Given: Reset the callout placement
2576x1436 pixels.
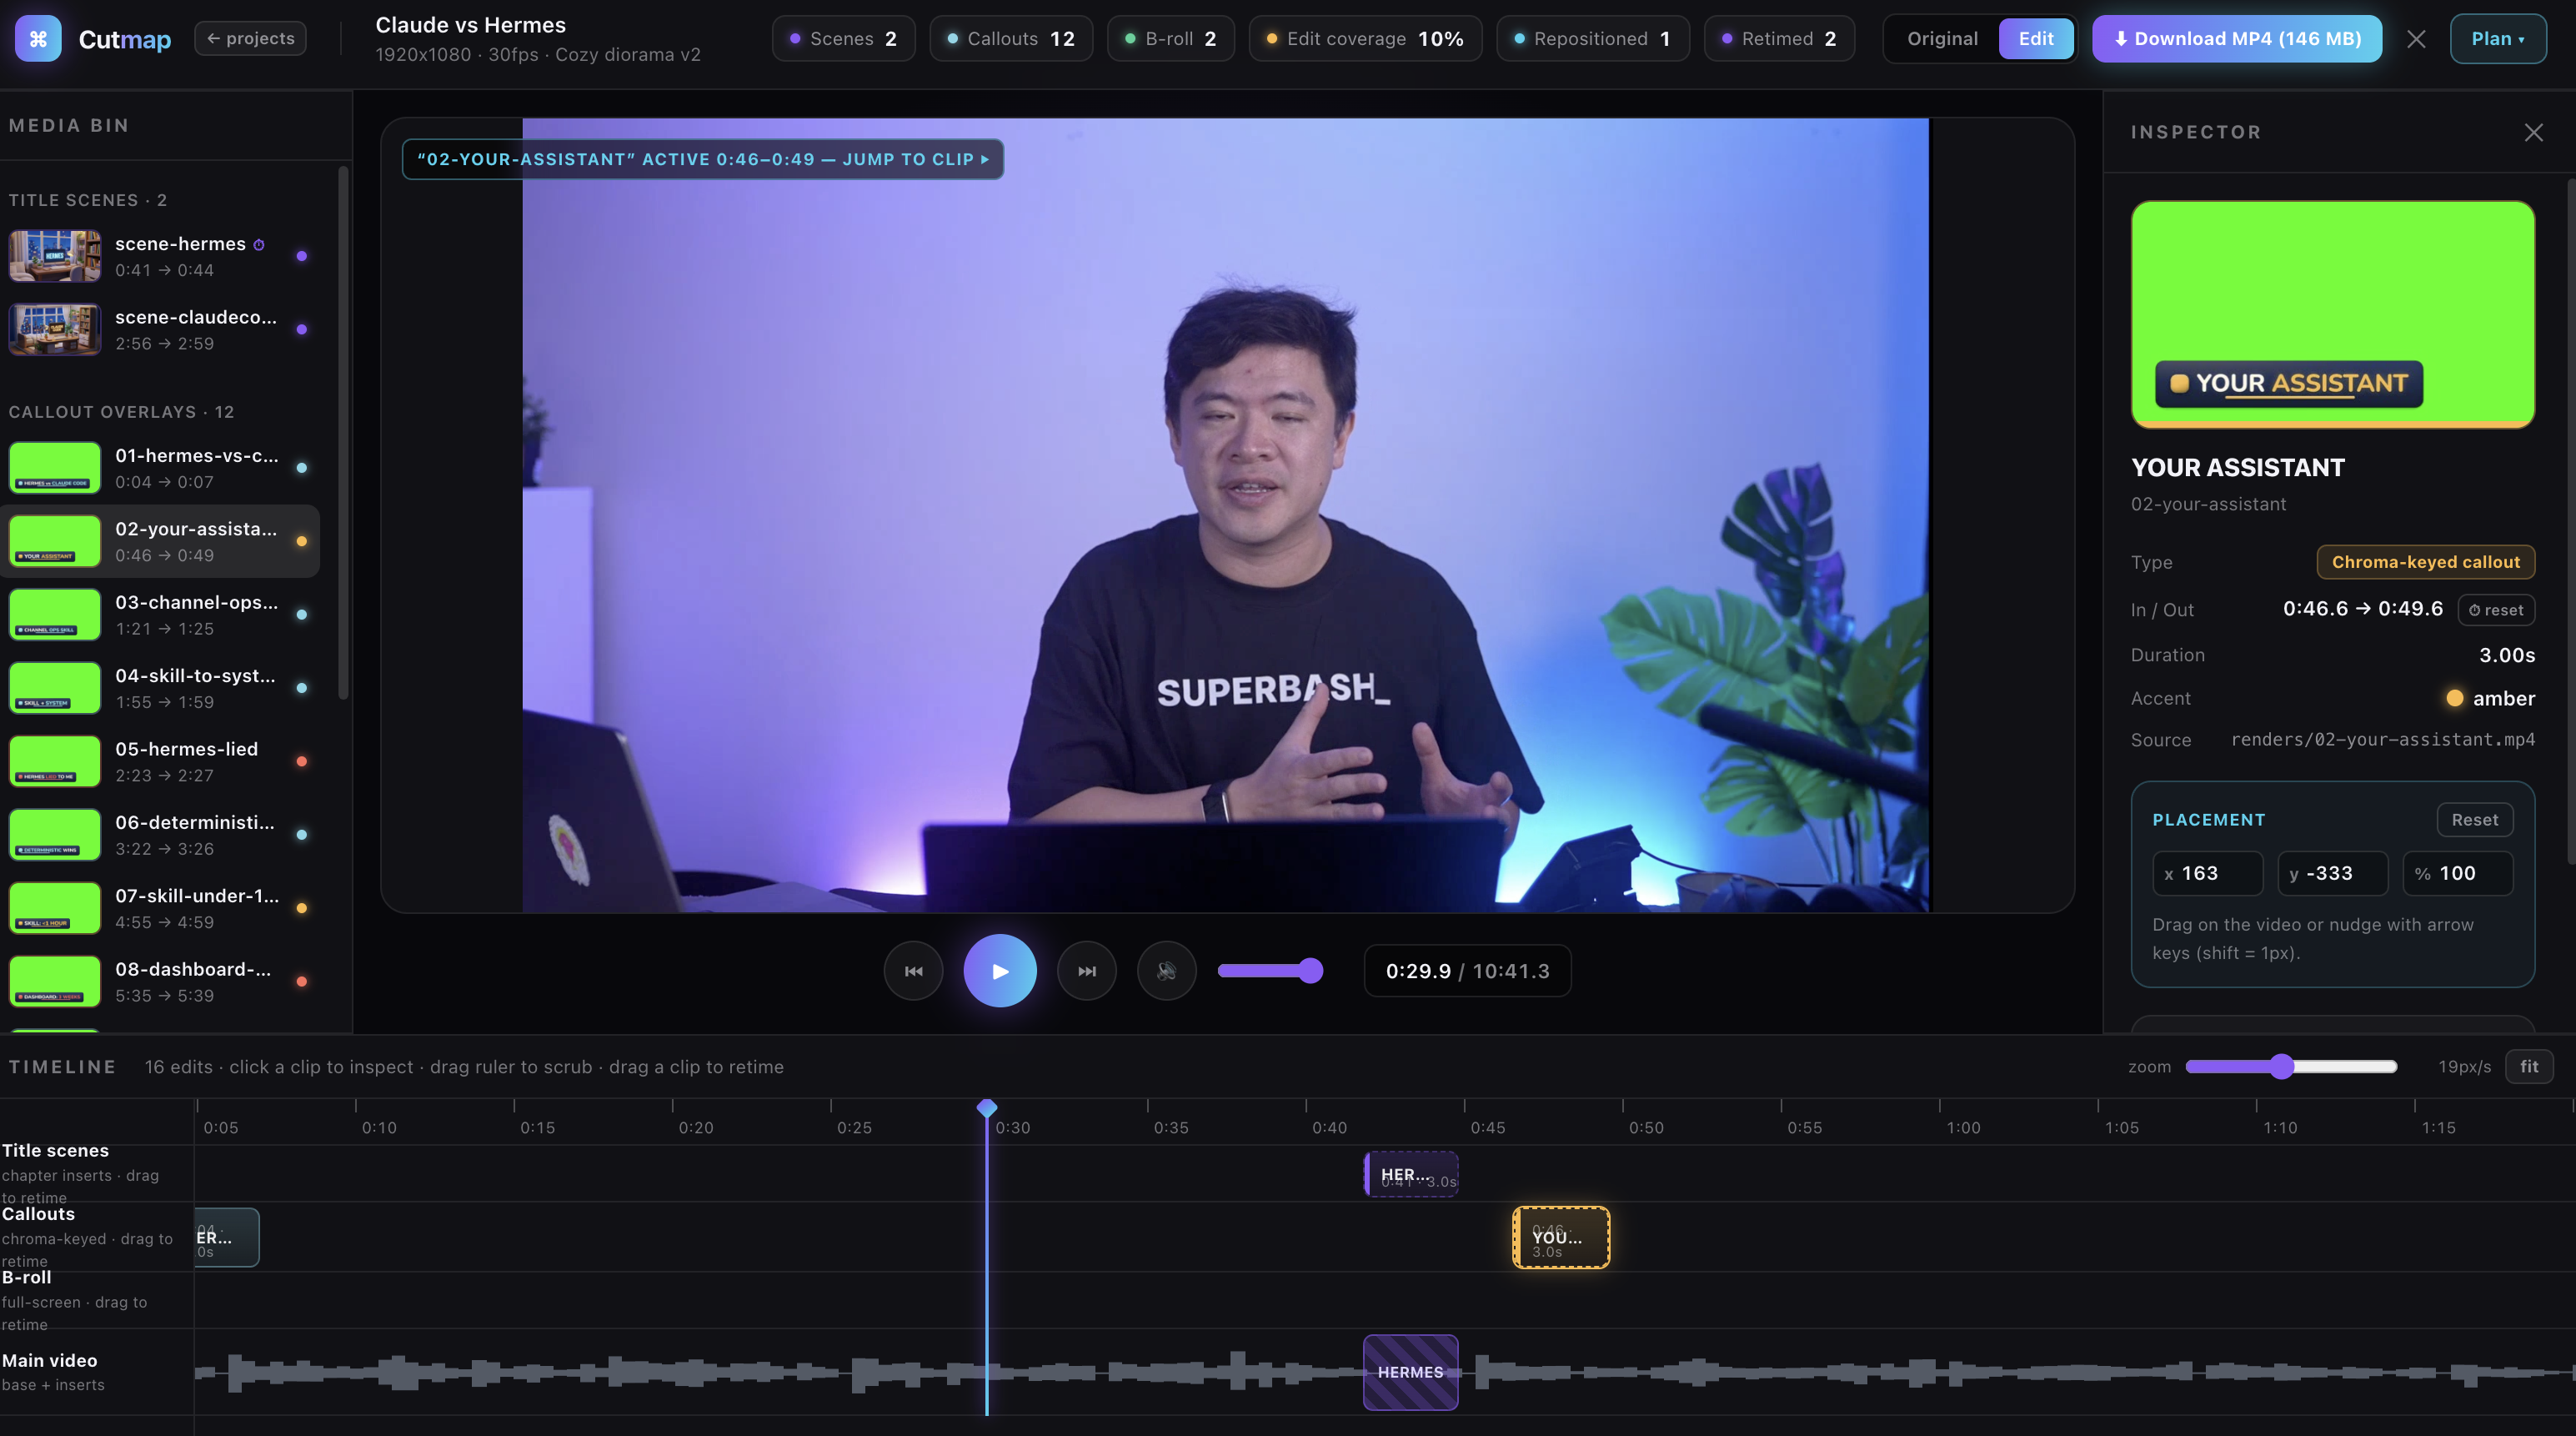Looking at the screenshot, I should coord(2474,820).
